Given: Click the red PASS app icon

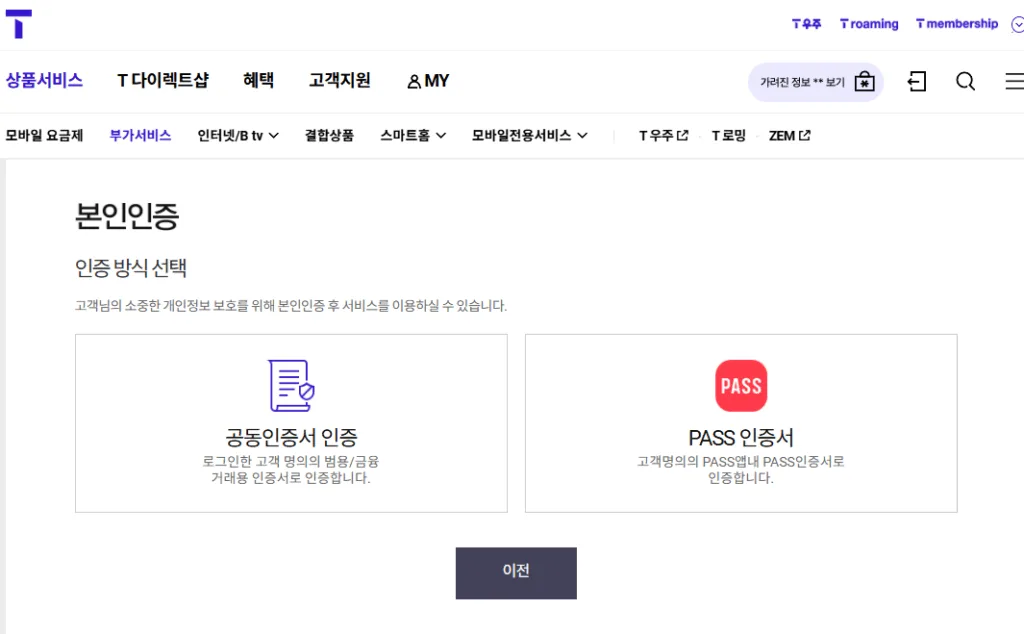Looking at the screenshot, I should [x=741, y=385].
